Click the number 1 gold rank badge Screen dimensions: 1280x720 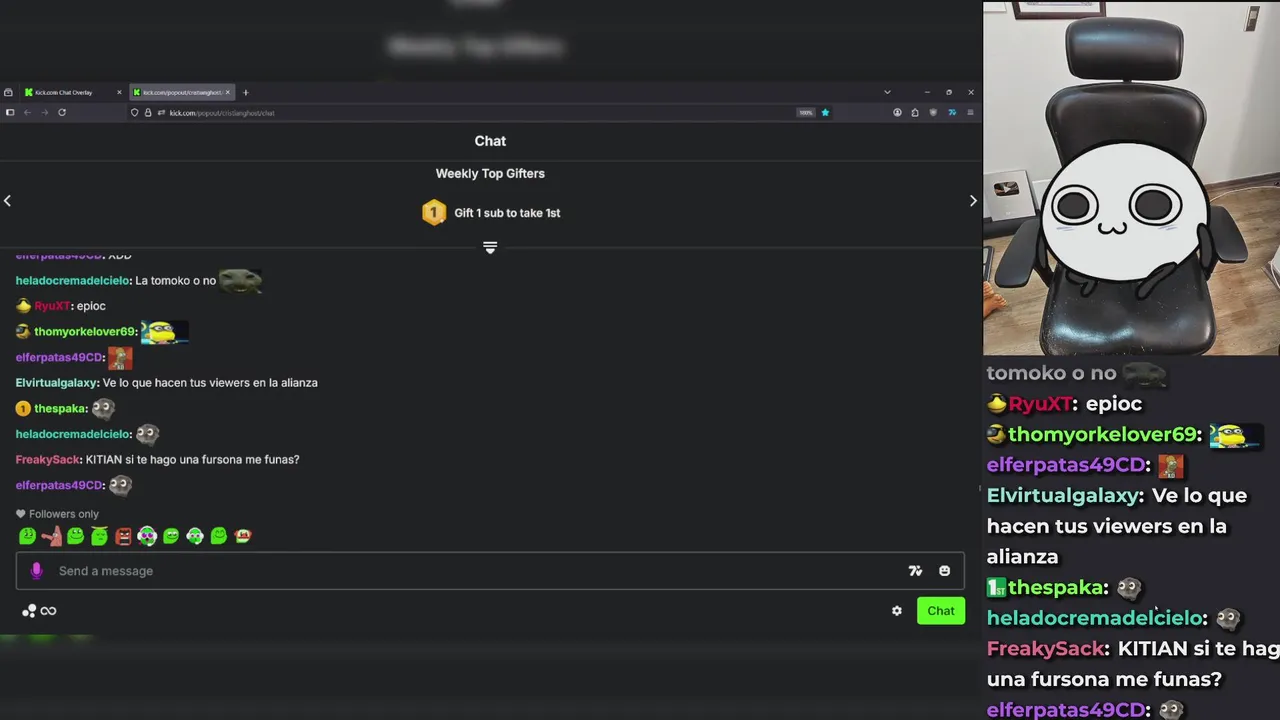tap(433, 212)
